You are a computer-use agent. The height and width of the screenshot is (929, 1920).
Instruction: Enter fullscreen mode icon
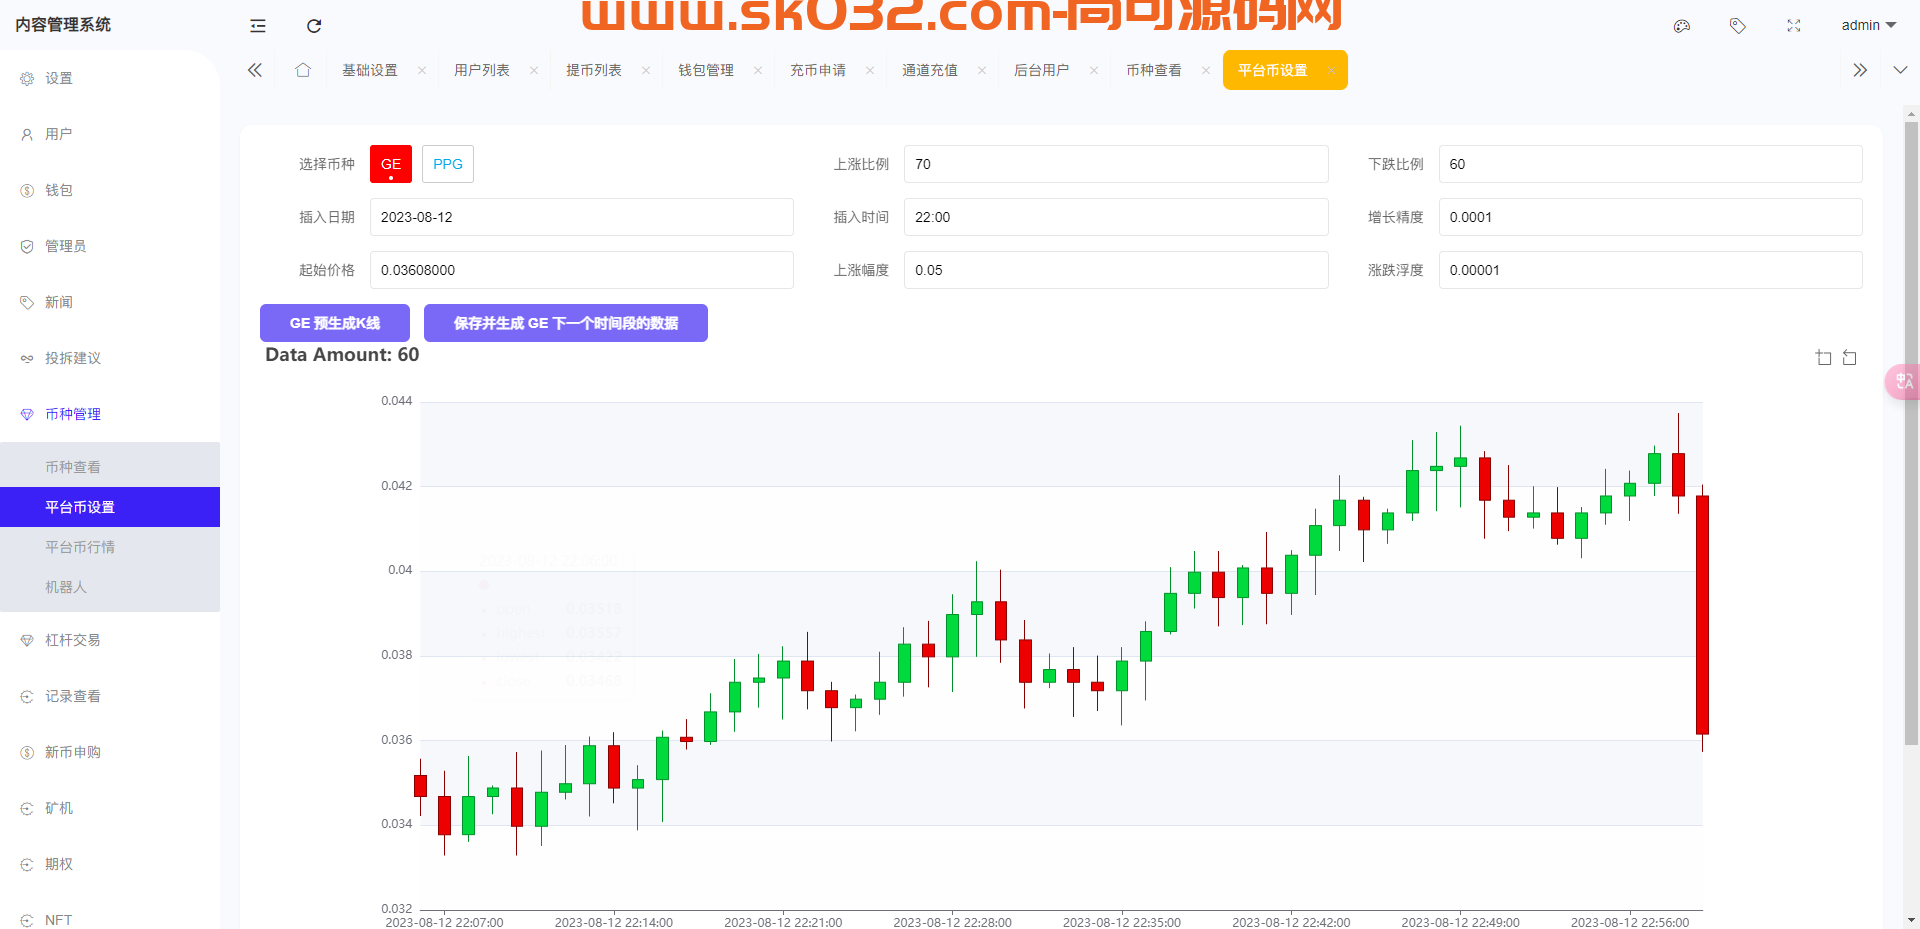click(1794, 26)
